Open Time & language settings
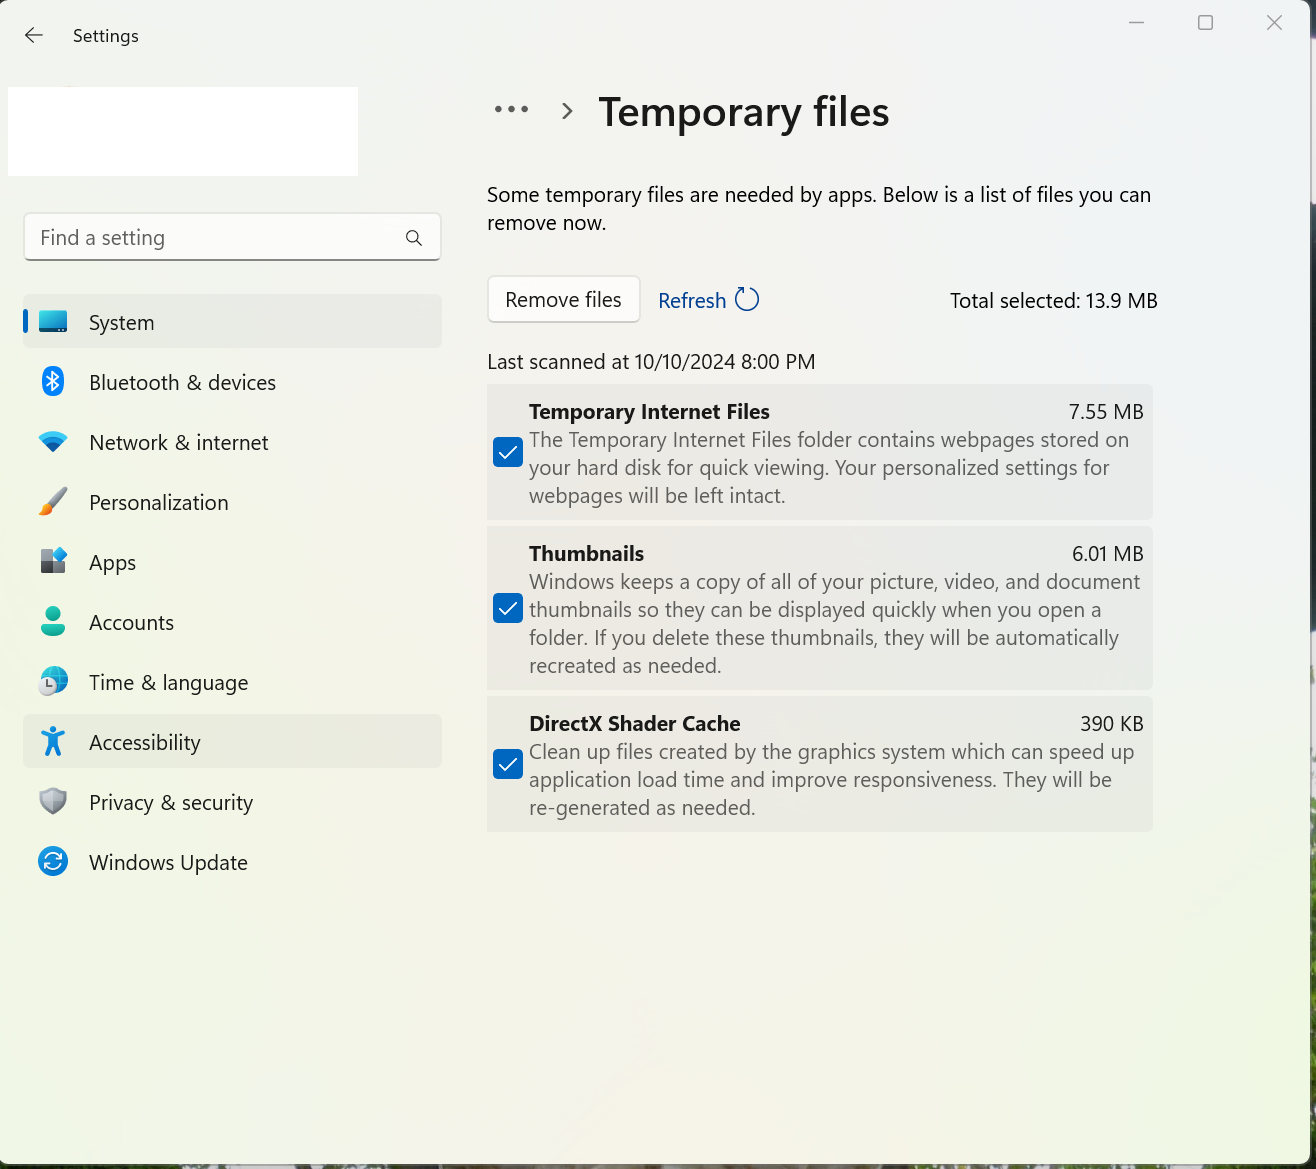This screenshot has width=1316, height=1169. click(x=232, y=681)
